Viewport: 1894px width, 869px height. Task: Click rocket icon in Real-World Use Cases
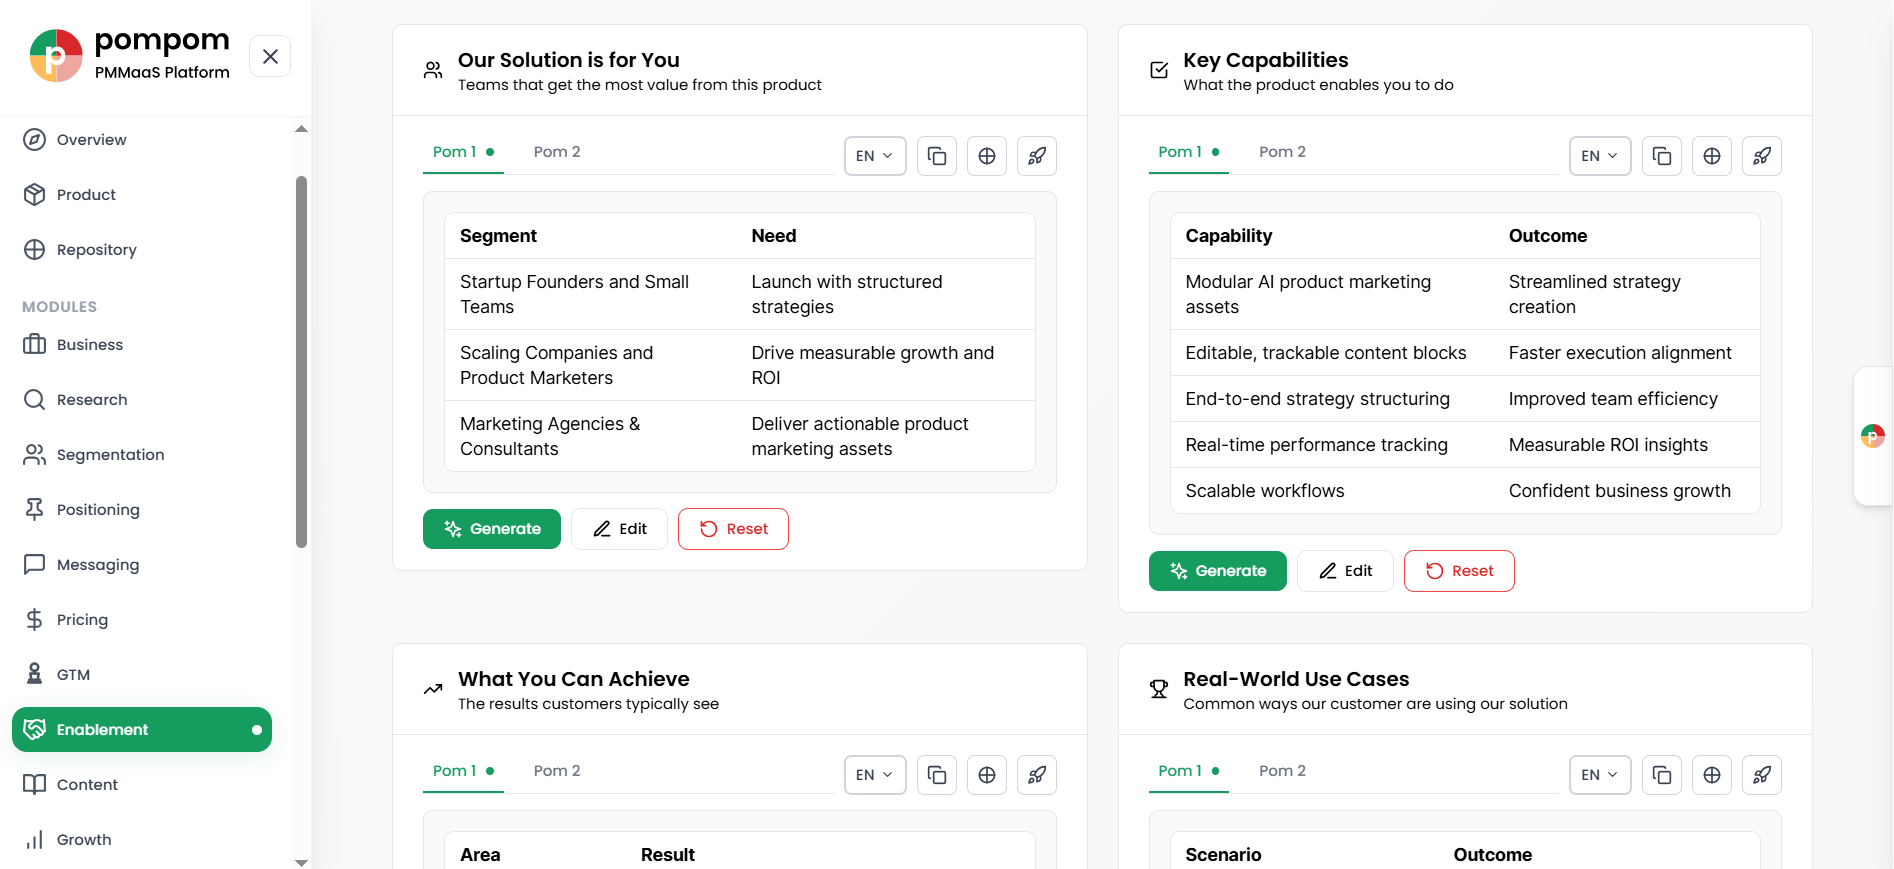(1762, 775)
